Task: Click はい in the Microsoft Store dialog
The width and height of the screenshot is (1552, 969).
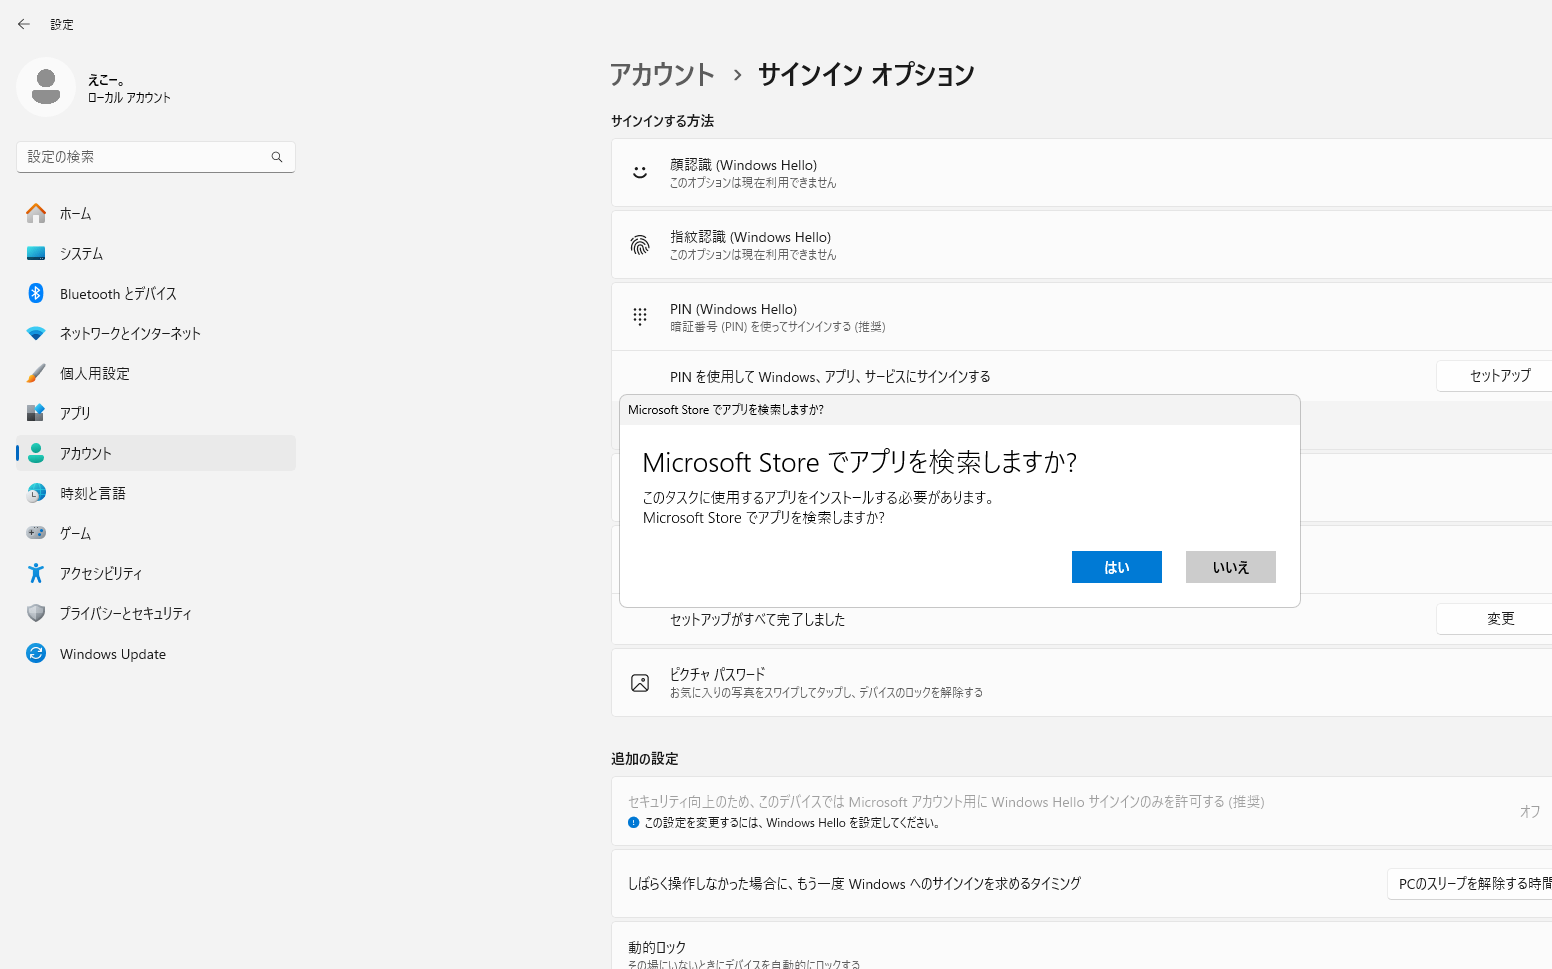Action: pos(1117,567)
